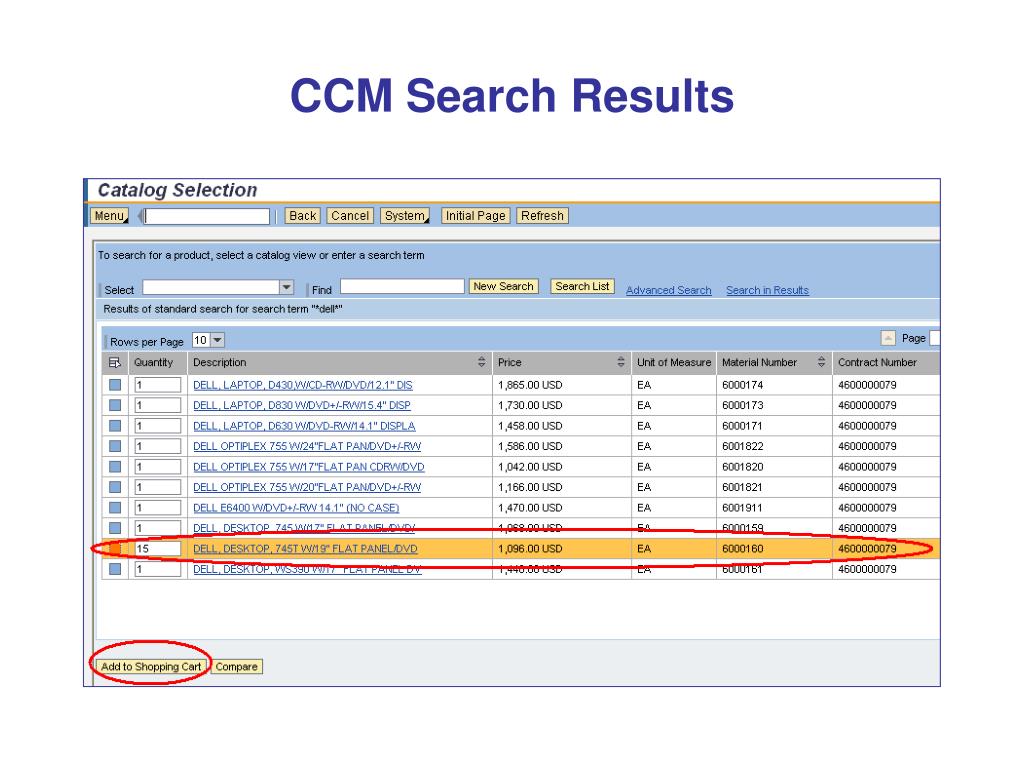Sort by Material Number column arrows
This screenshot has width=1024, height=768.
click(821, 362)
